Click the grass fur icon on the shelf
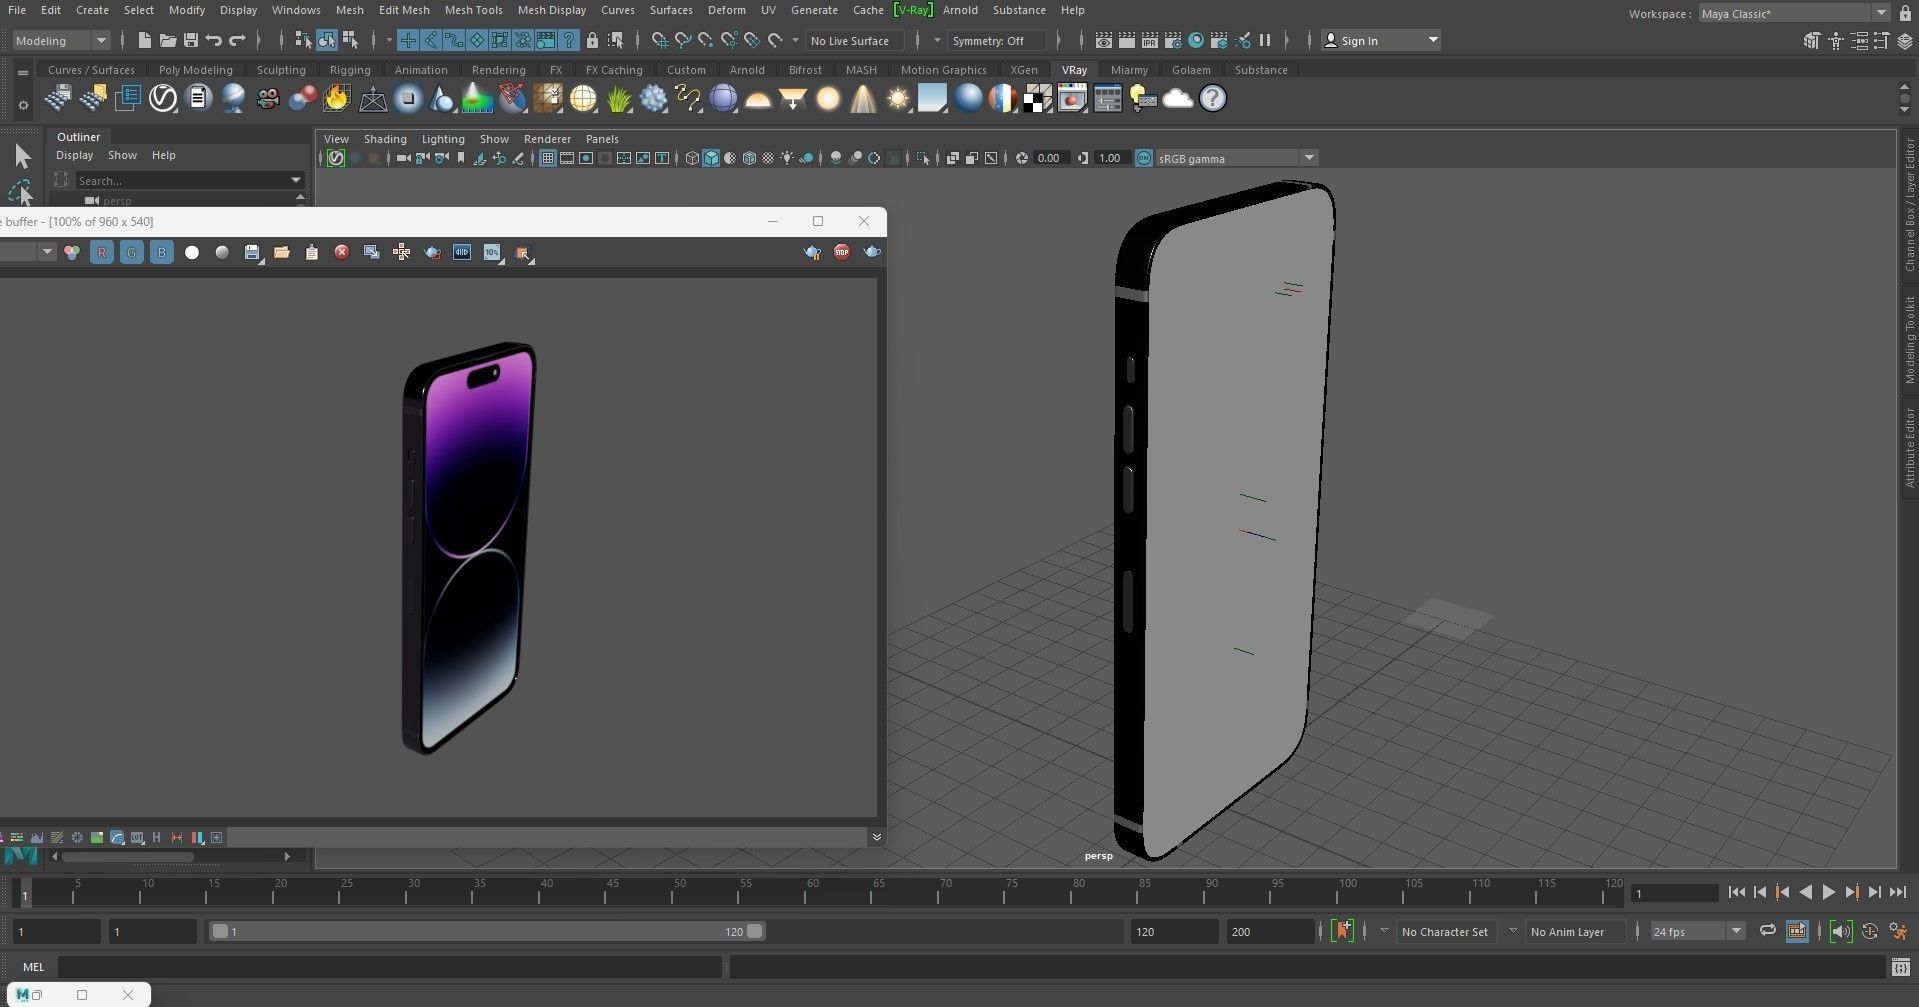Image resolution: width=1919 pixels, height=1007 pixels. (x=617, y=98)
